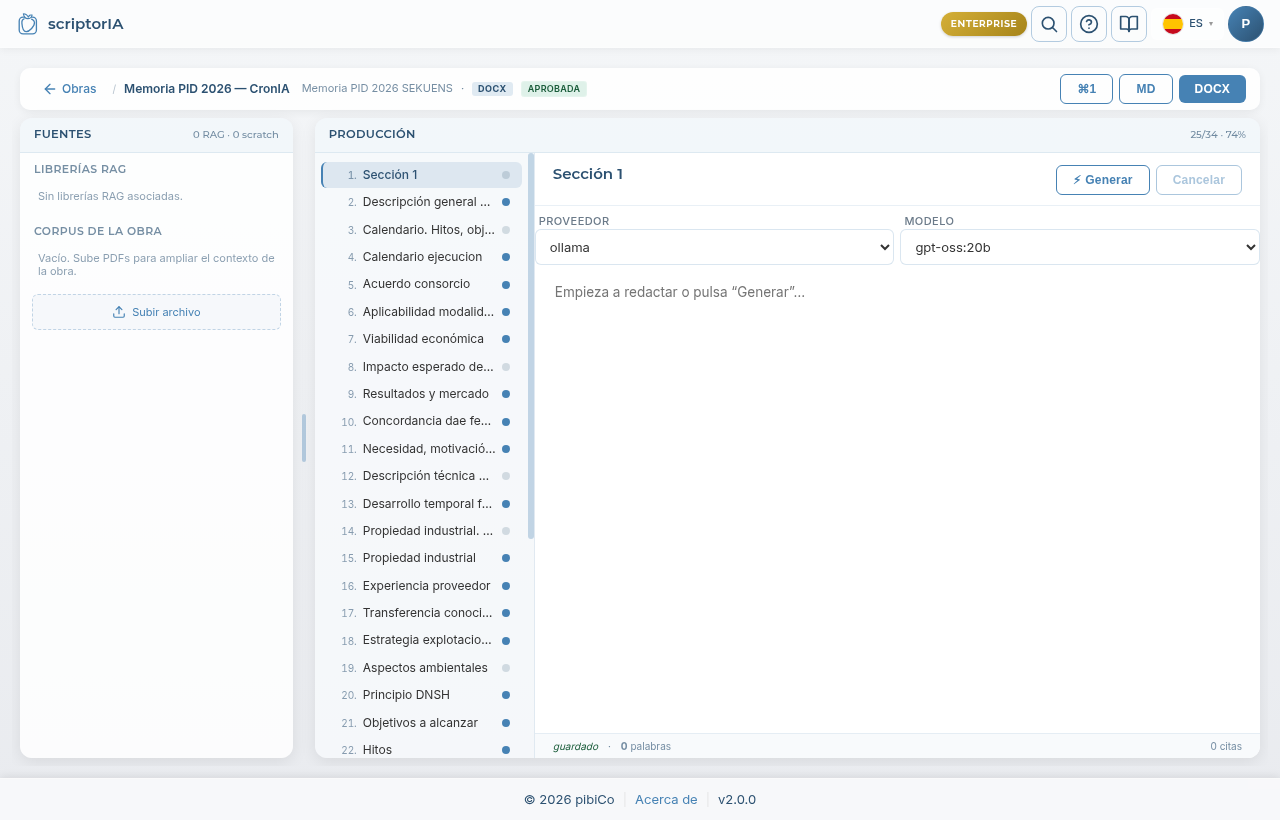The image size is (1280, 820).
Task: Click the Spanish flag language icon
Action: click(1173, 24)
